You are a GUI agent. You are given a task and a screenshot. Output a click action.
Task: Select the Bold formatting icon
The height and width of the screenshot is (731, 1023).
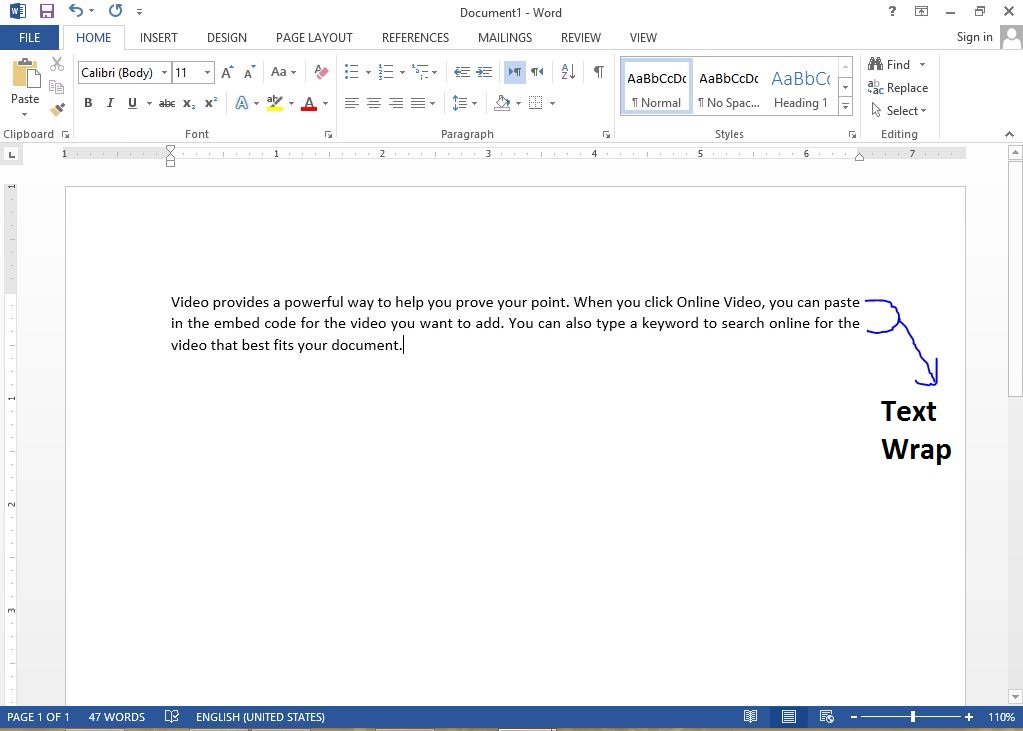point(88,103)
